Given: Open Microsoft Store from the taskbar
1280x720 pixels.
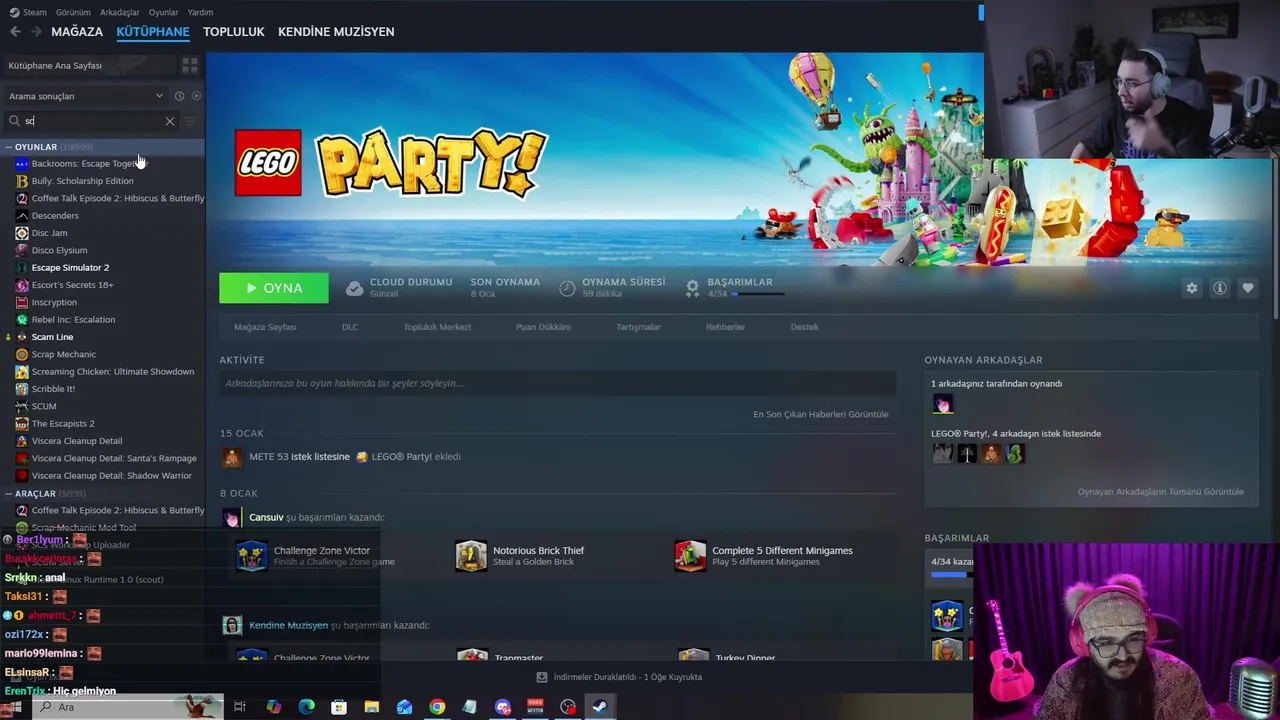Looking at the screenshot, I should [x=339, y=707].
